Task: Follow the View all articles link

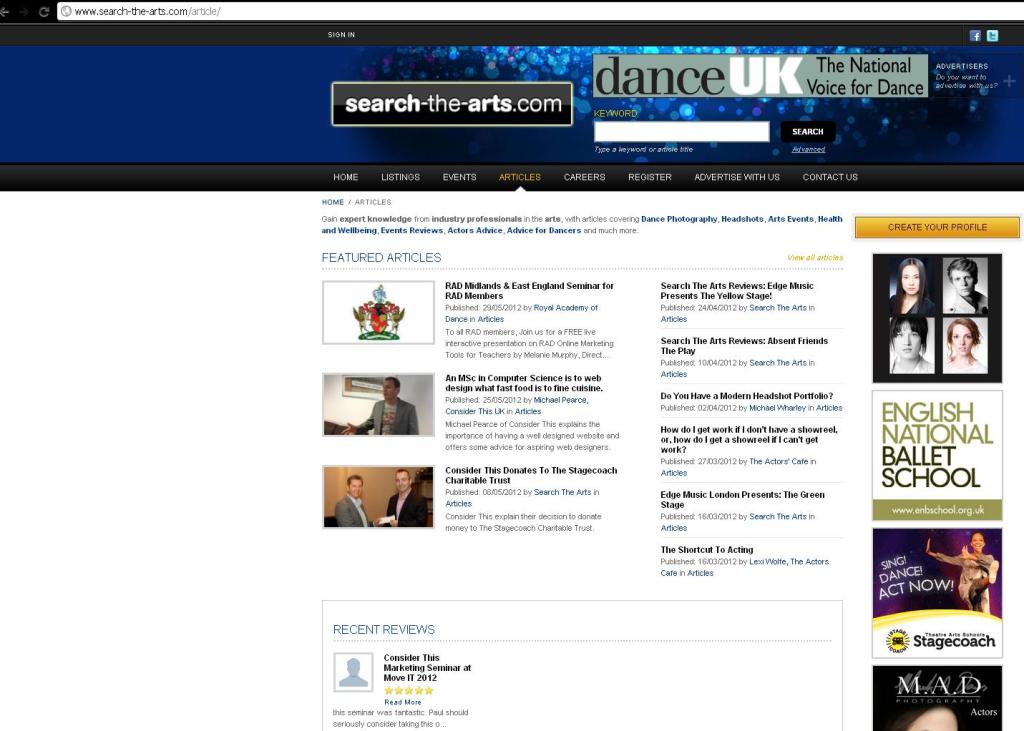Action: click(815, 257)
